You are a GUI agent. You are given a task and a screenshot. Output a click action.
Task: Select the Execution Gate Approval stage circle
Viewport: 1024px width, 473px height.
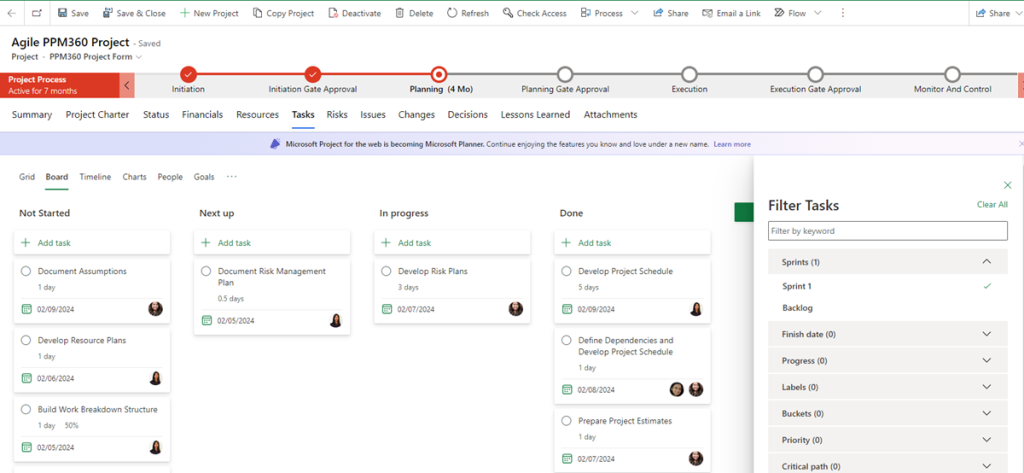pyautogui.click(x=815, y=74)
